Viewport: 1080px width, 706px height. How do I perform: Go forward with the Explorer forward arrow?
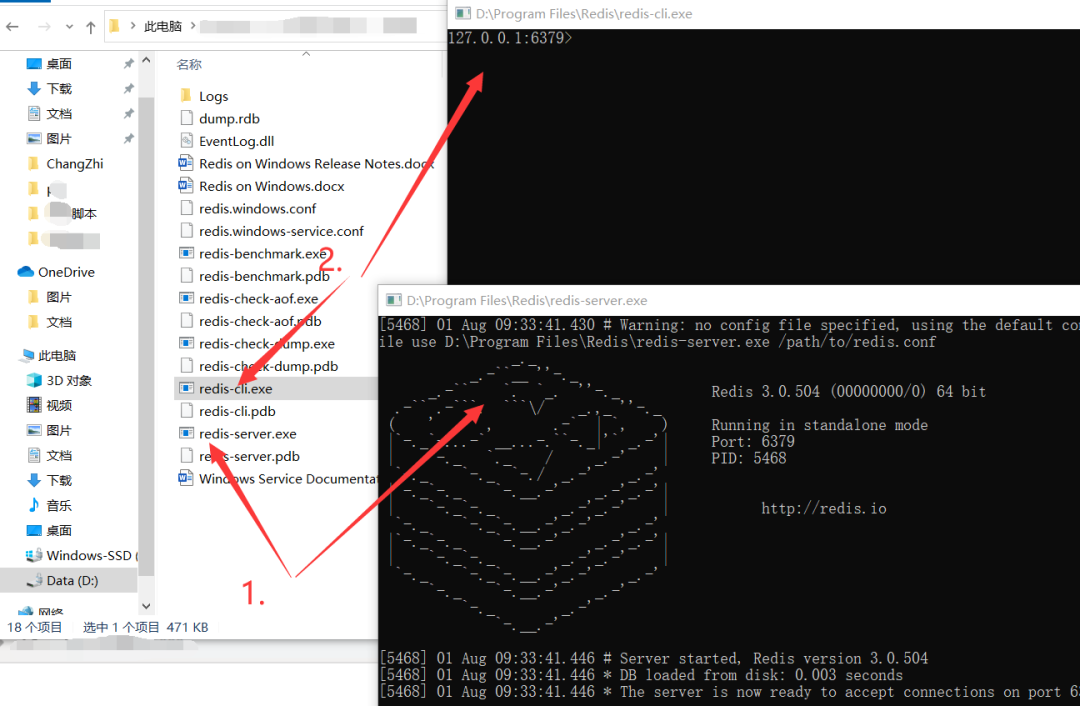pyautogui.click(x=44, y=27)
